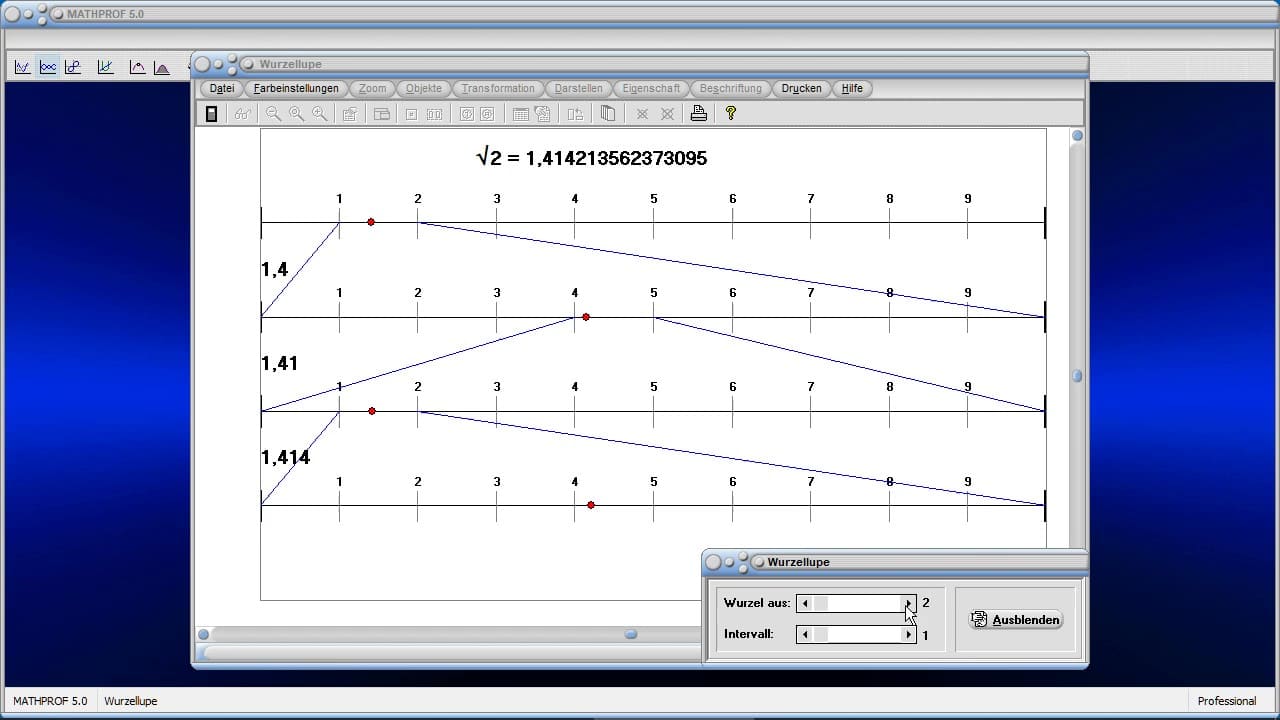Viewport: 1280px width, 720px height.
Task: Click the copy pages toolbar icon
Action: (x=607, y=114)
